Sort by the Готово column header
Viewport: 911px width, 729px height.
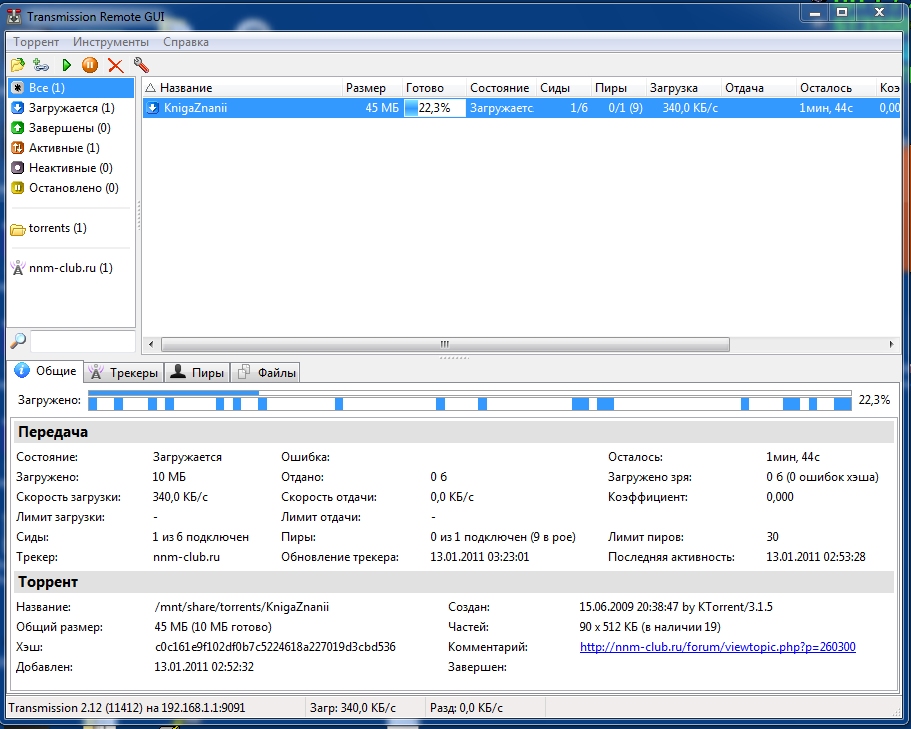point(435,88)
